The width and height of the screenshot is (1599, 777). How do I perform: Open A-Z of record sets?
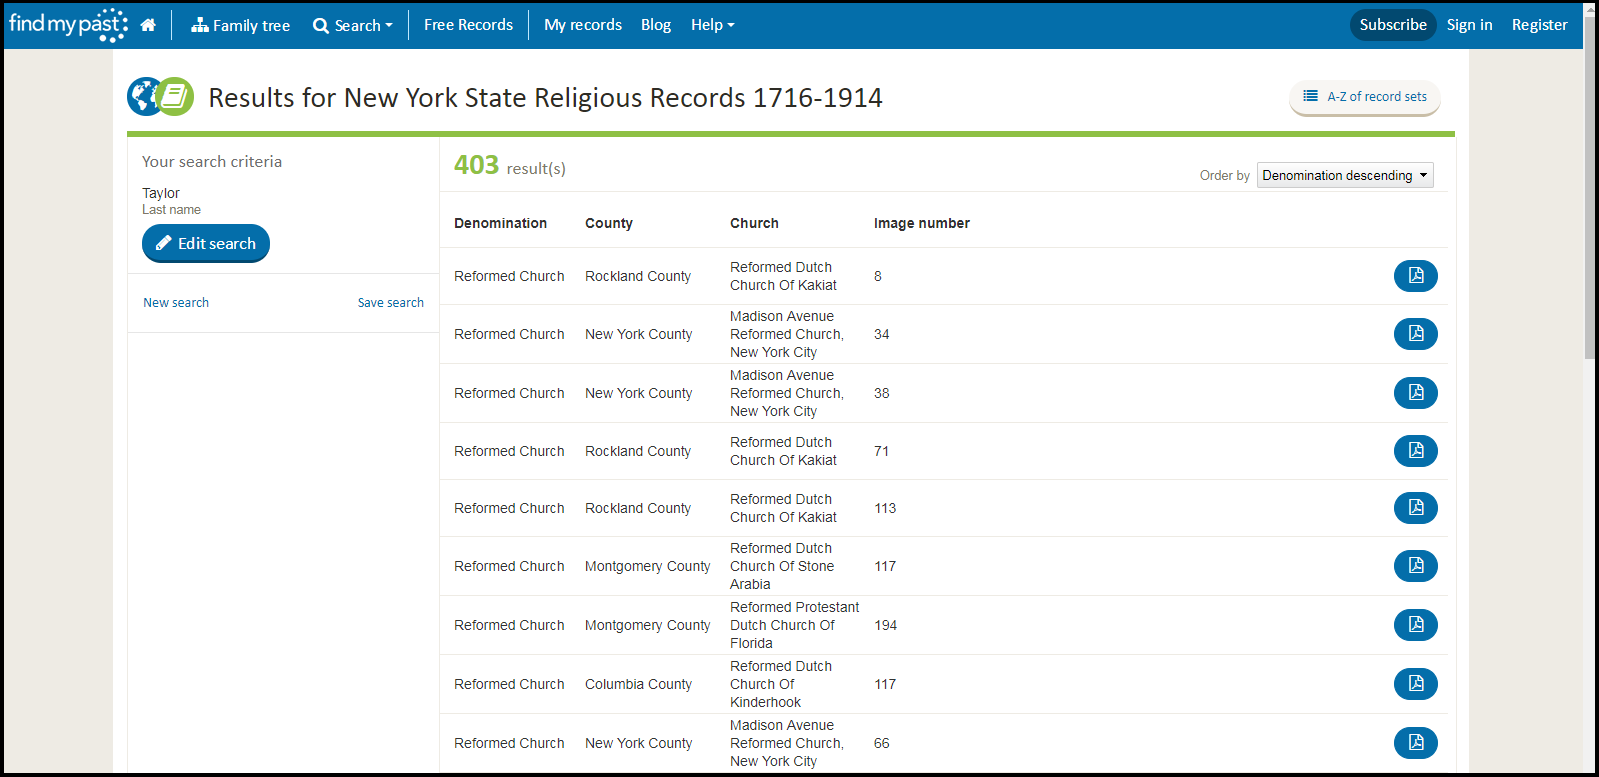pyautogui.click(x=1365, y=97)
